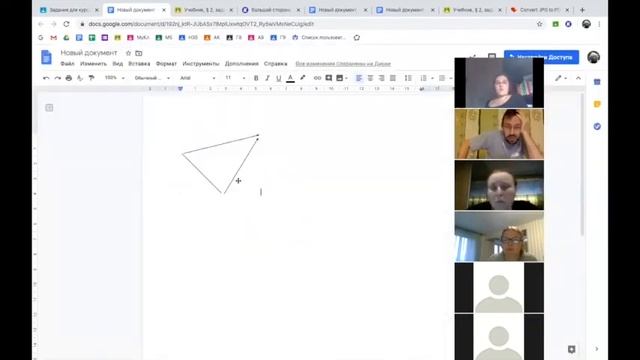Reload the page in browser

[66, 24]
